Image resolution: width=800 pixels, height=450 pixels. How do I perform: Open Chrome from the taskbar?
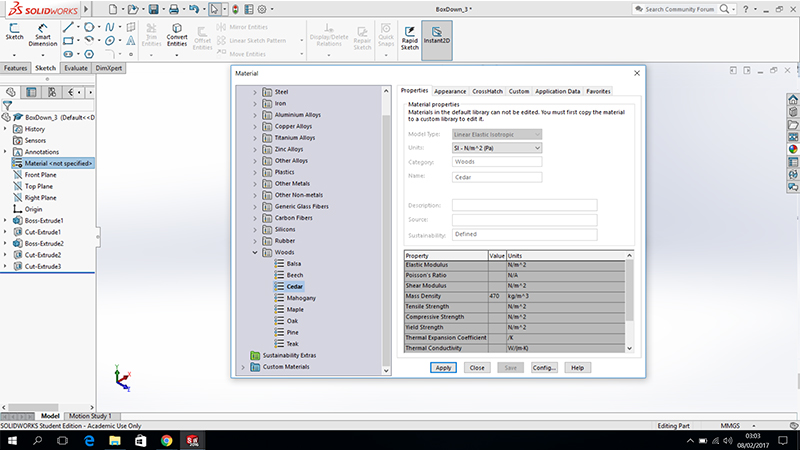[x=166, y=440]
